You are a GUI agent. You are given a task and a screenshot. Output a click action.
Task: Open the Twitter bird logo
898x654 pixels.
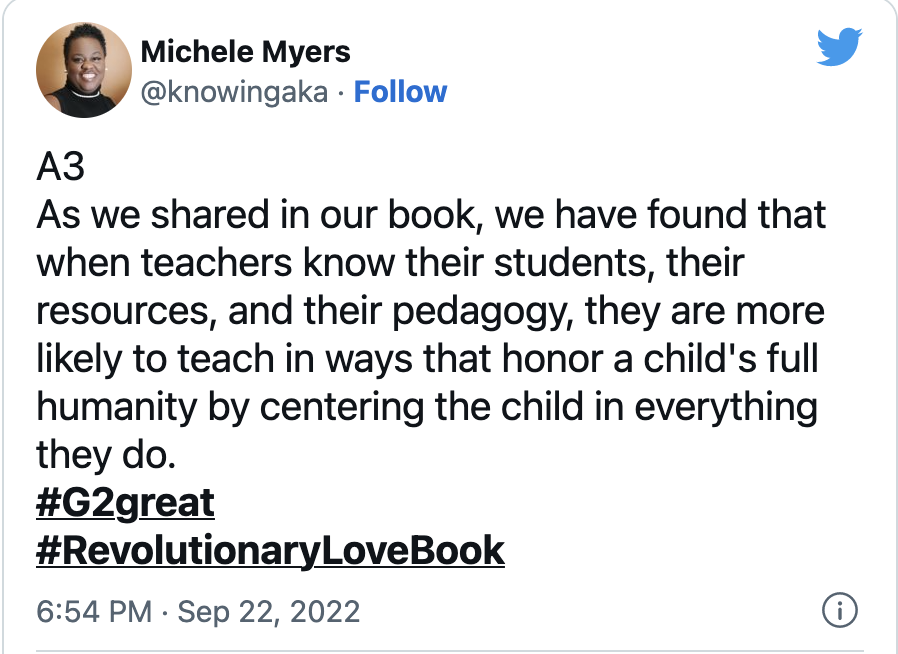(x=839, y=46)
